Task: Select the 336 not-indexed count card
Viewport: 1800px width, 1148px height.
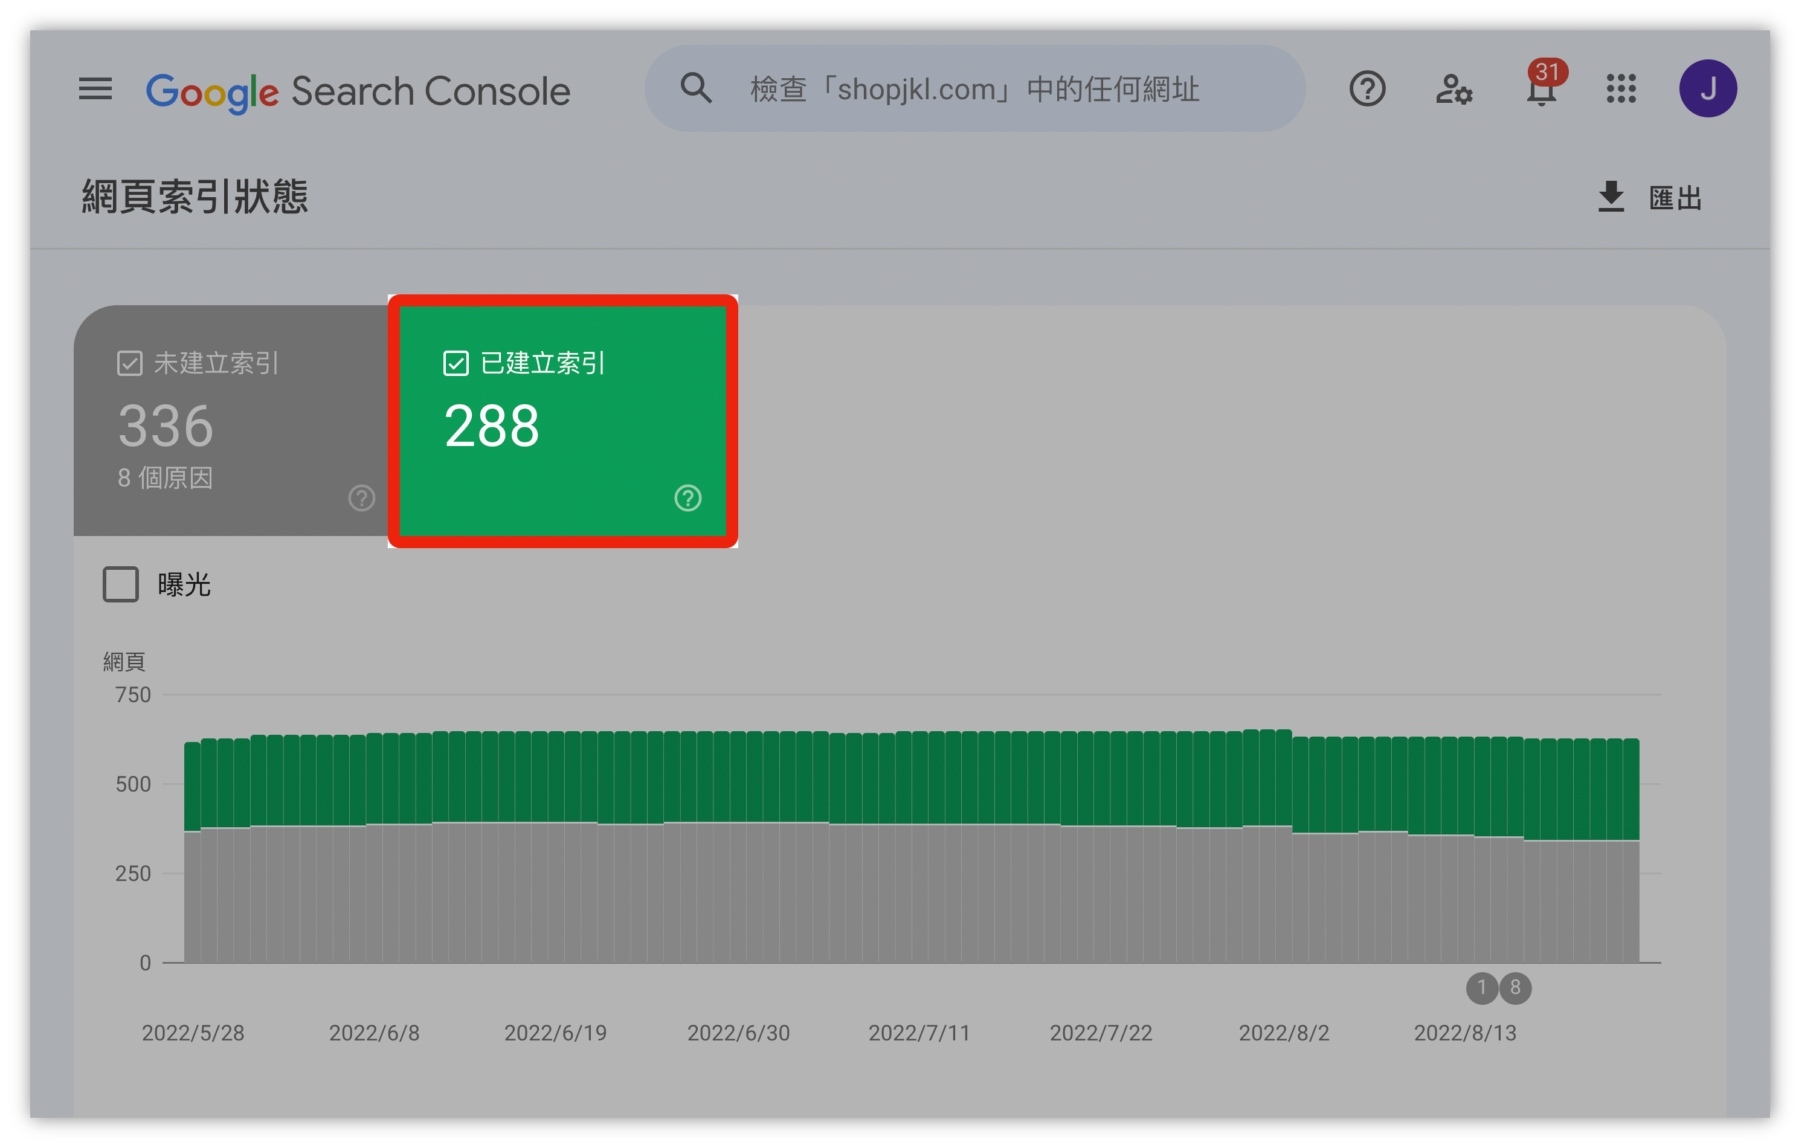Action: [x=230, y=425]
